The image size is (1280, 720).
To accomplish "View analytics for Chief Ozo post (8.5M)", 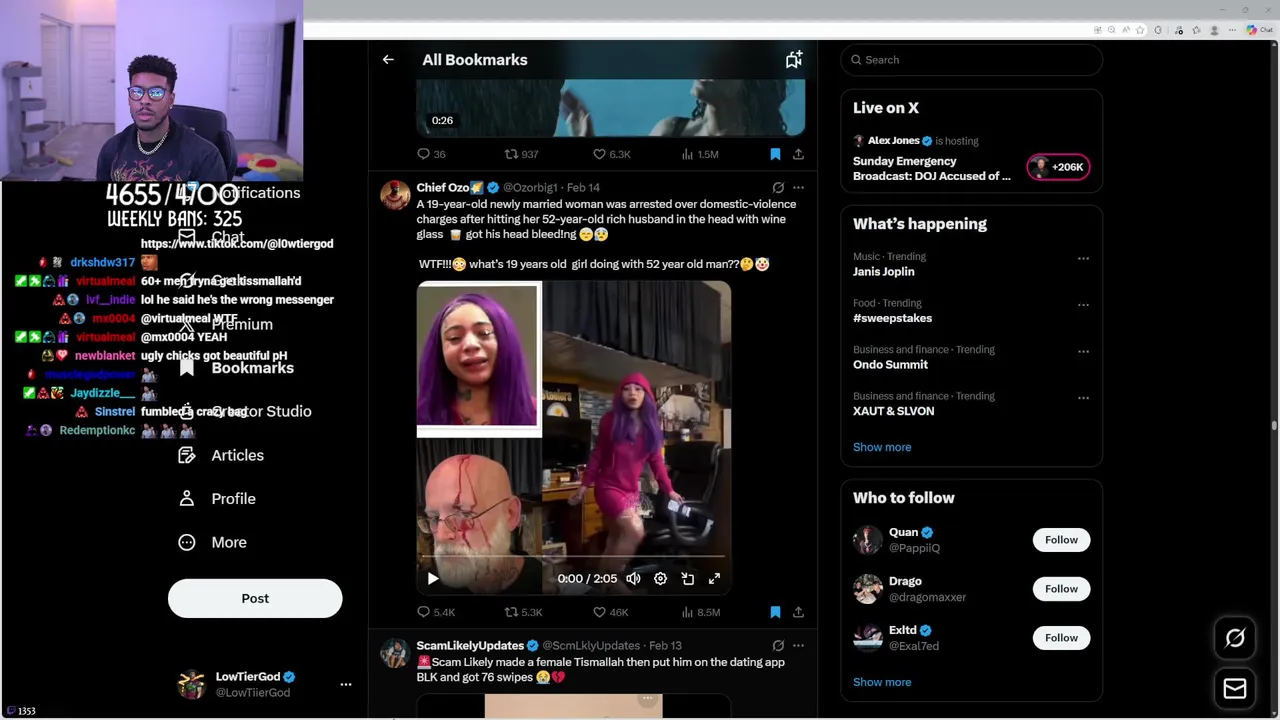I will [x=700, y=612].
